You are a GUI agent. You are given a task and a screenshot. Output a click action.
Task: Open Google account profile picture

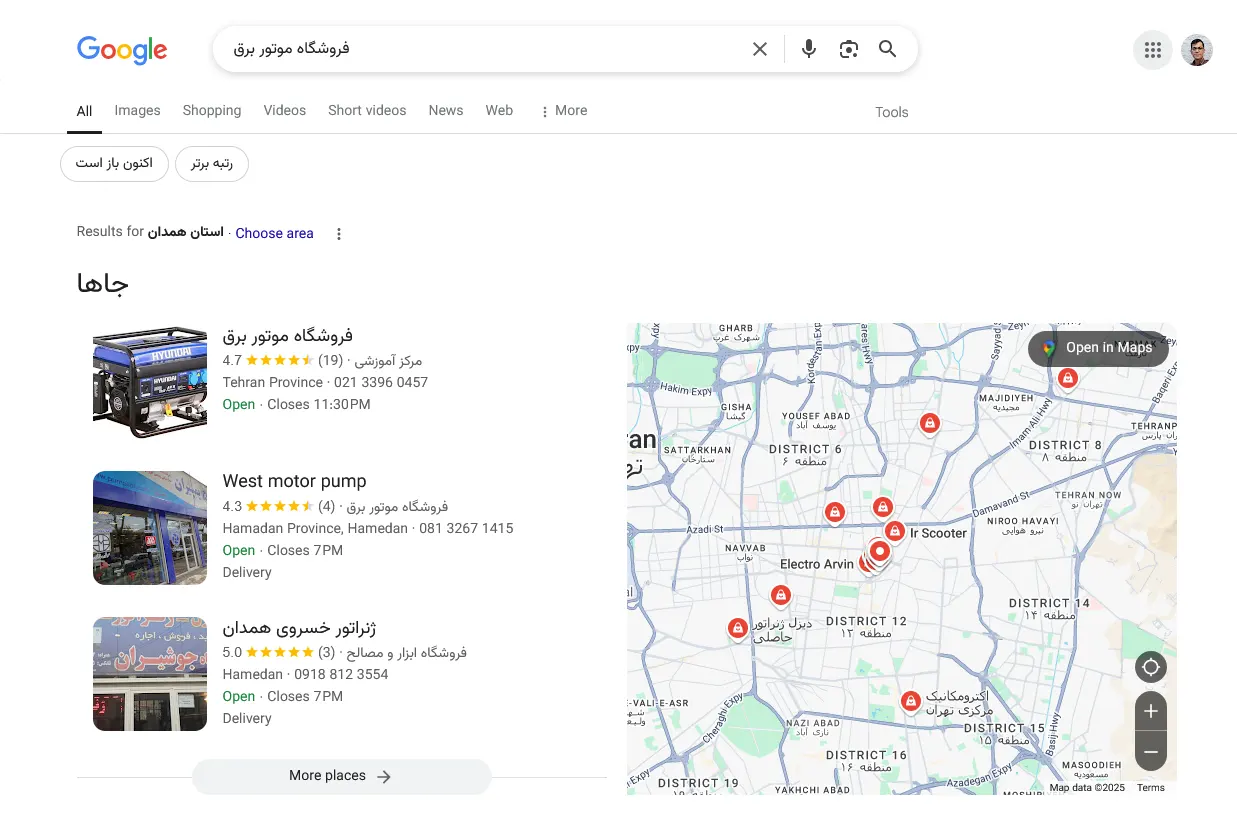[1197, 50]
